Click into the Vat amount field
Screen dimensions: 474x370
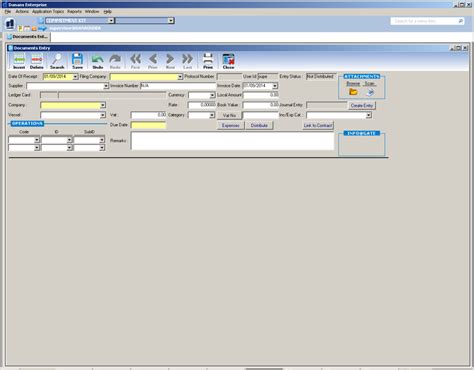point(148,115)
